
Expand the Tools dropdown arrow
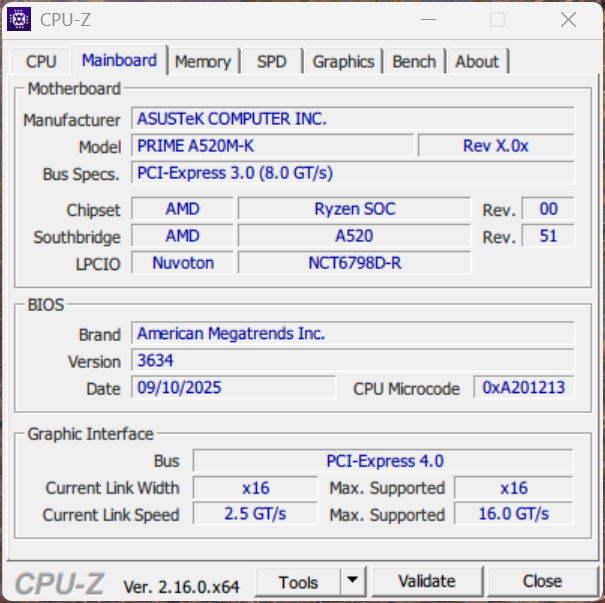click(x=353, y=581)
